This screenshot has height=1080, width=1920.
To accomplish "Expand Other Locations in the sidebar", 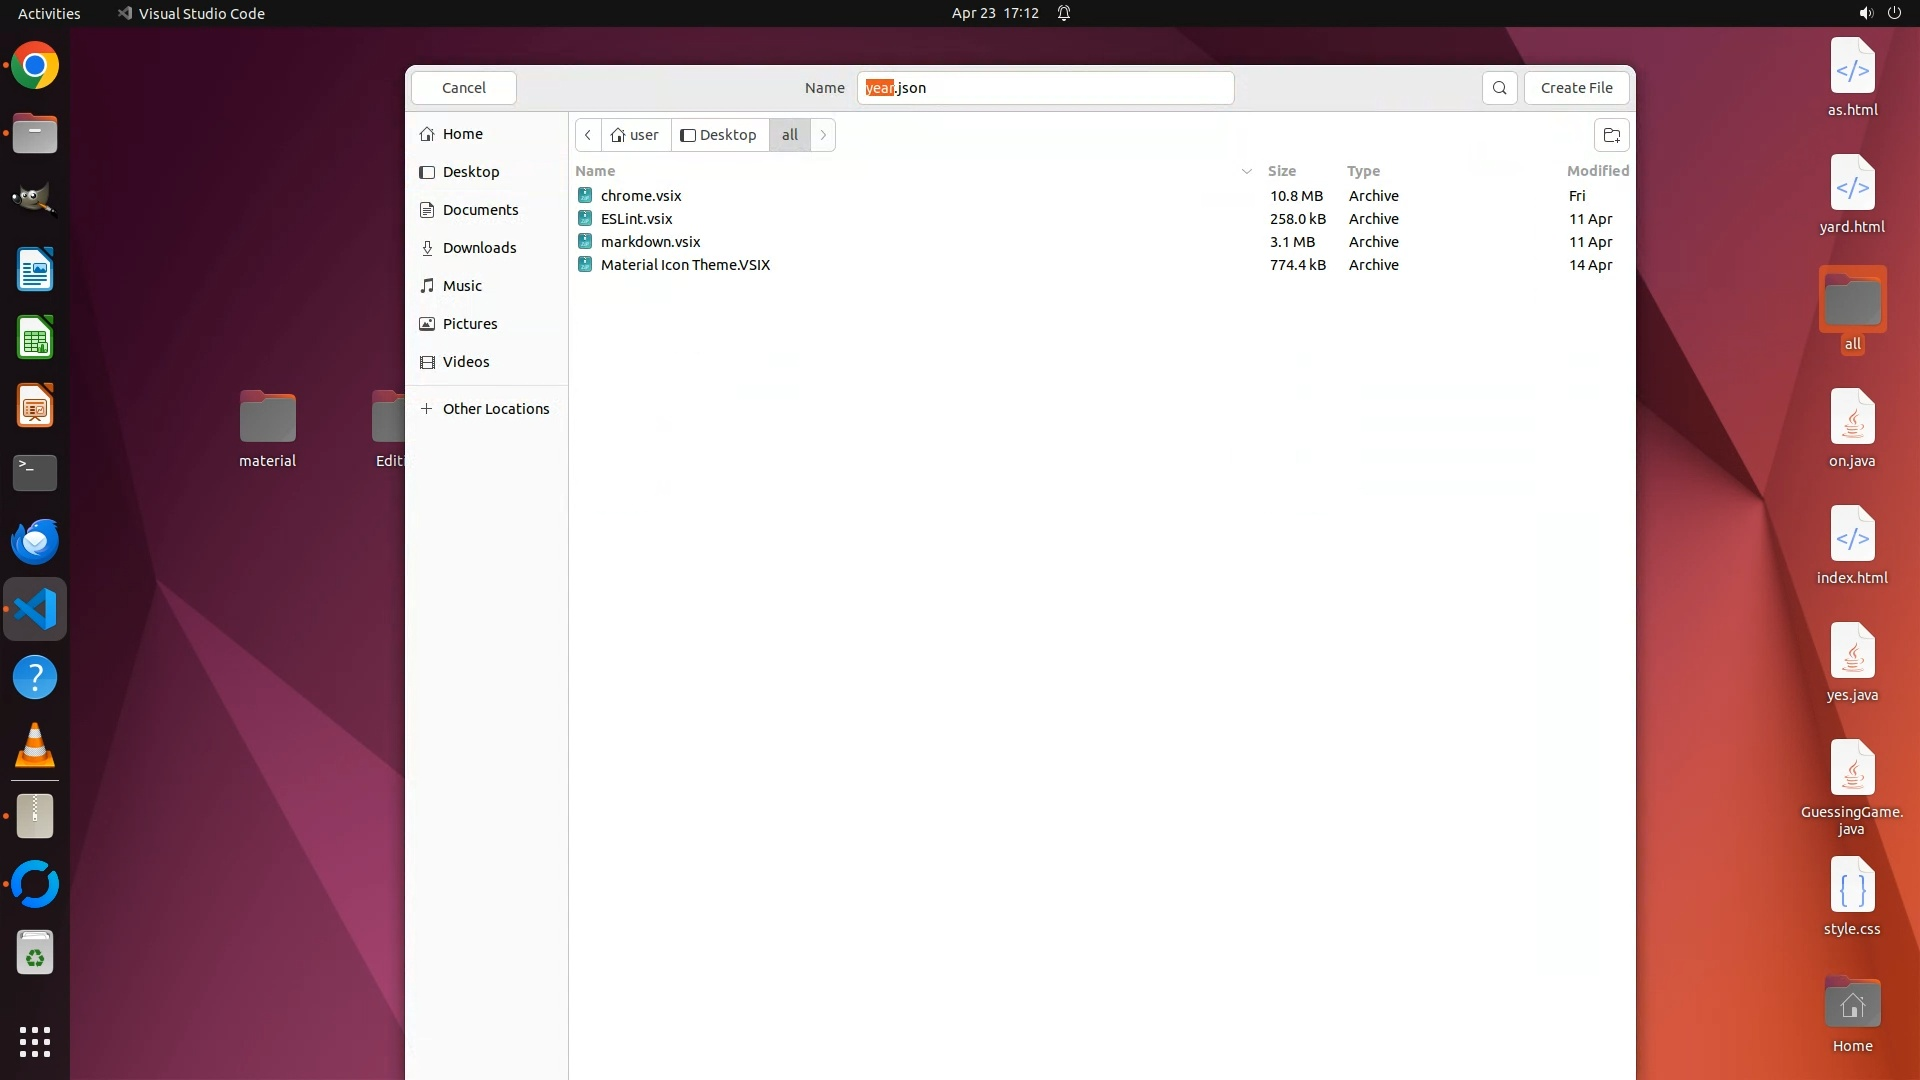I will [495, 409].
